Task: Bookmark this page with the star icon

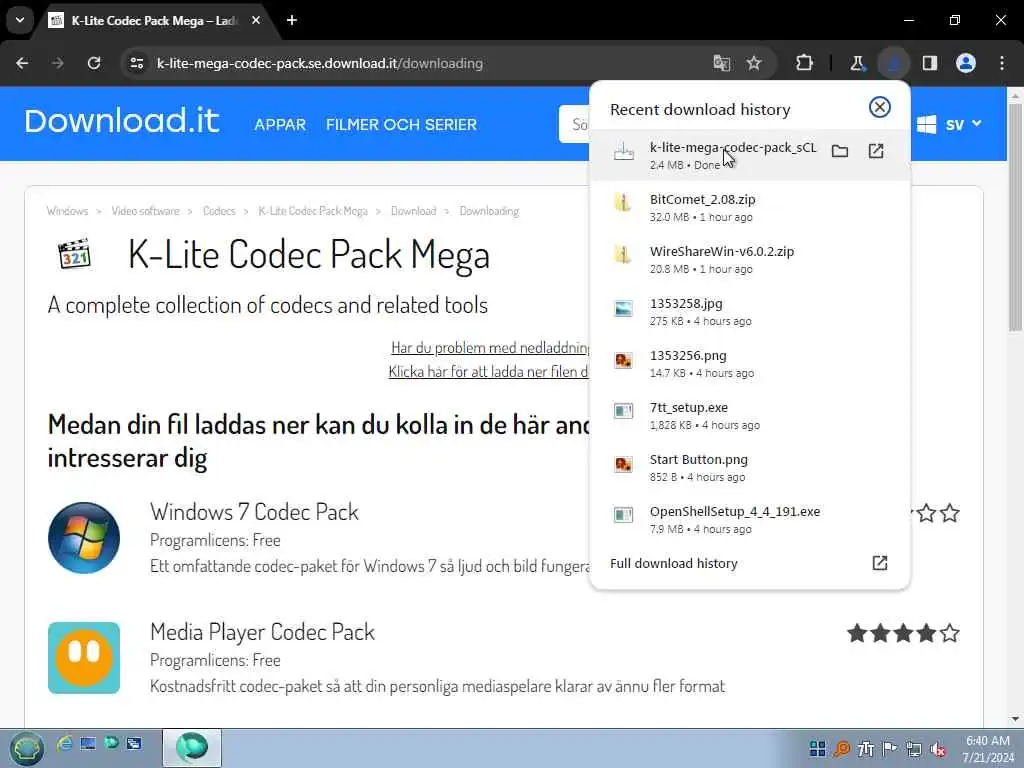Action: 754,63
